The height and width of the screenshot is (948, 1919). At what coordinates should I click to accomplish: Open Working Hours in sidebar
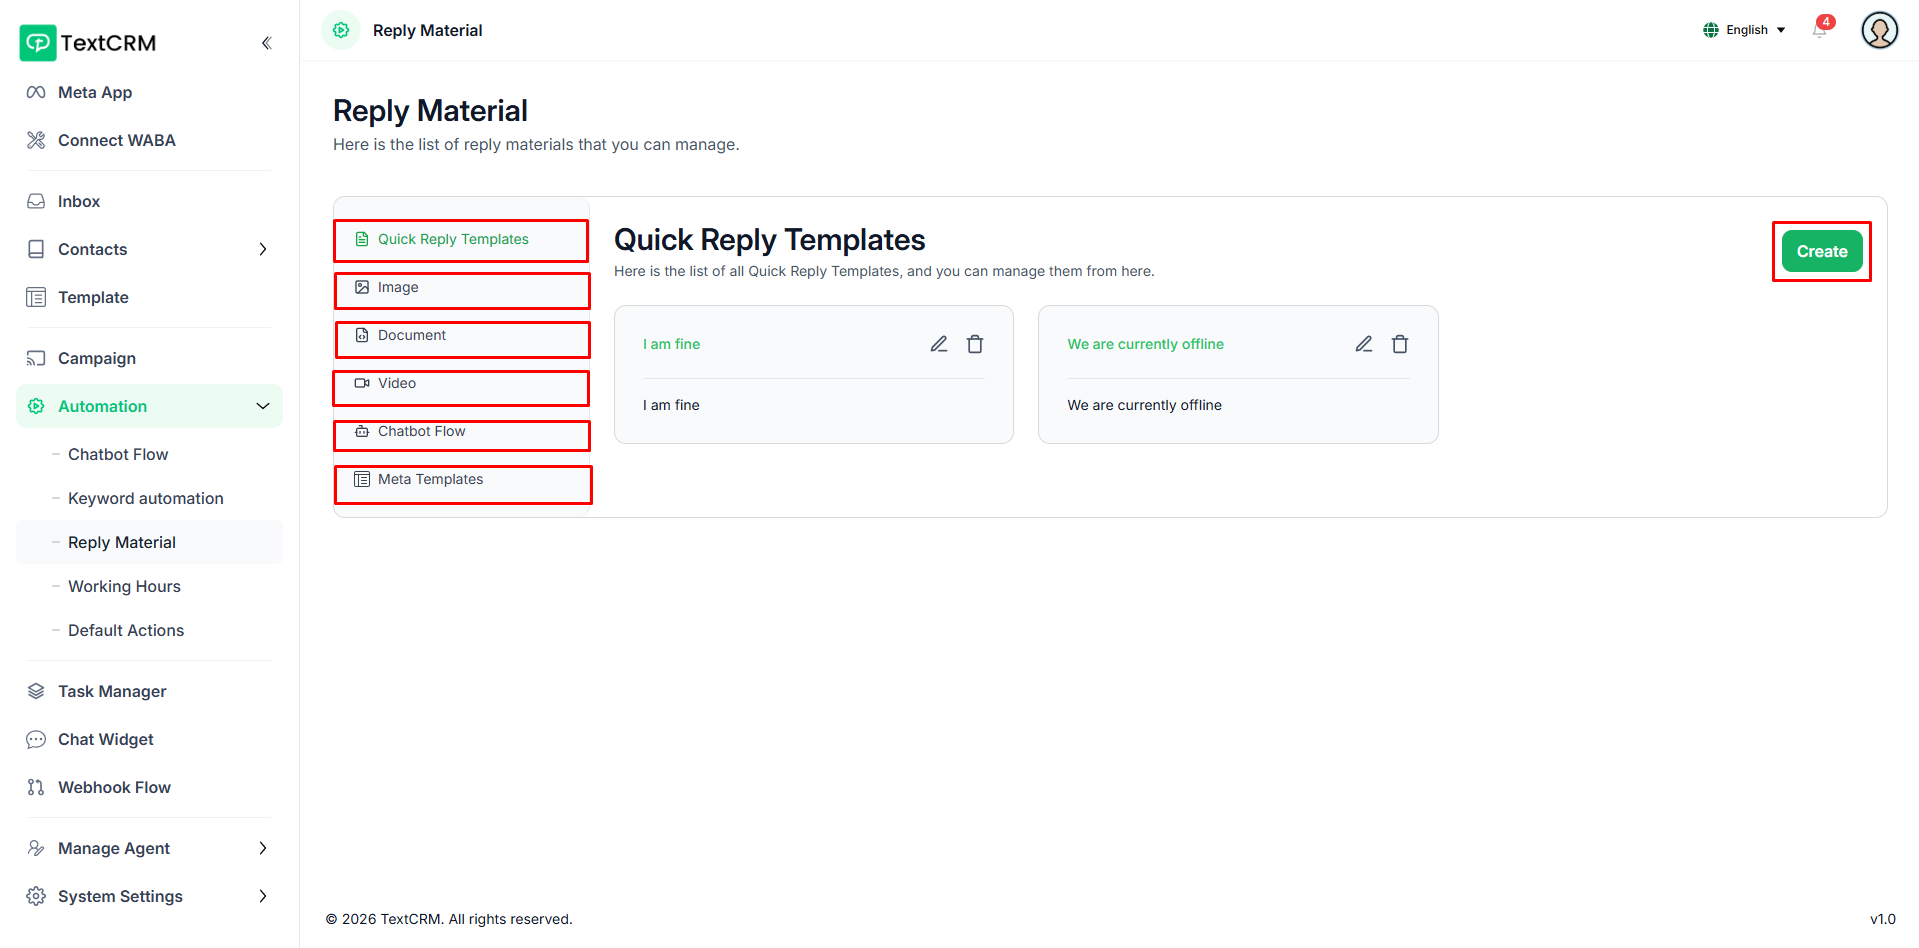(124, 586)
